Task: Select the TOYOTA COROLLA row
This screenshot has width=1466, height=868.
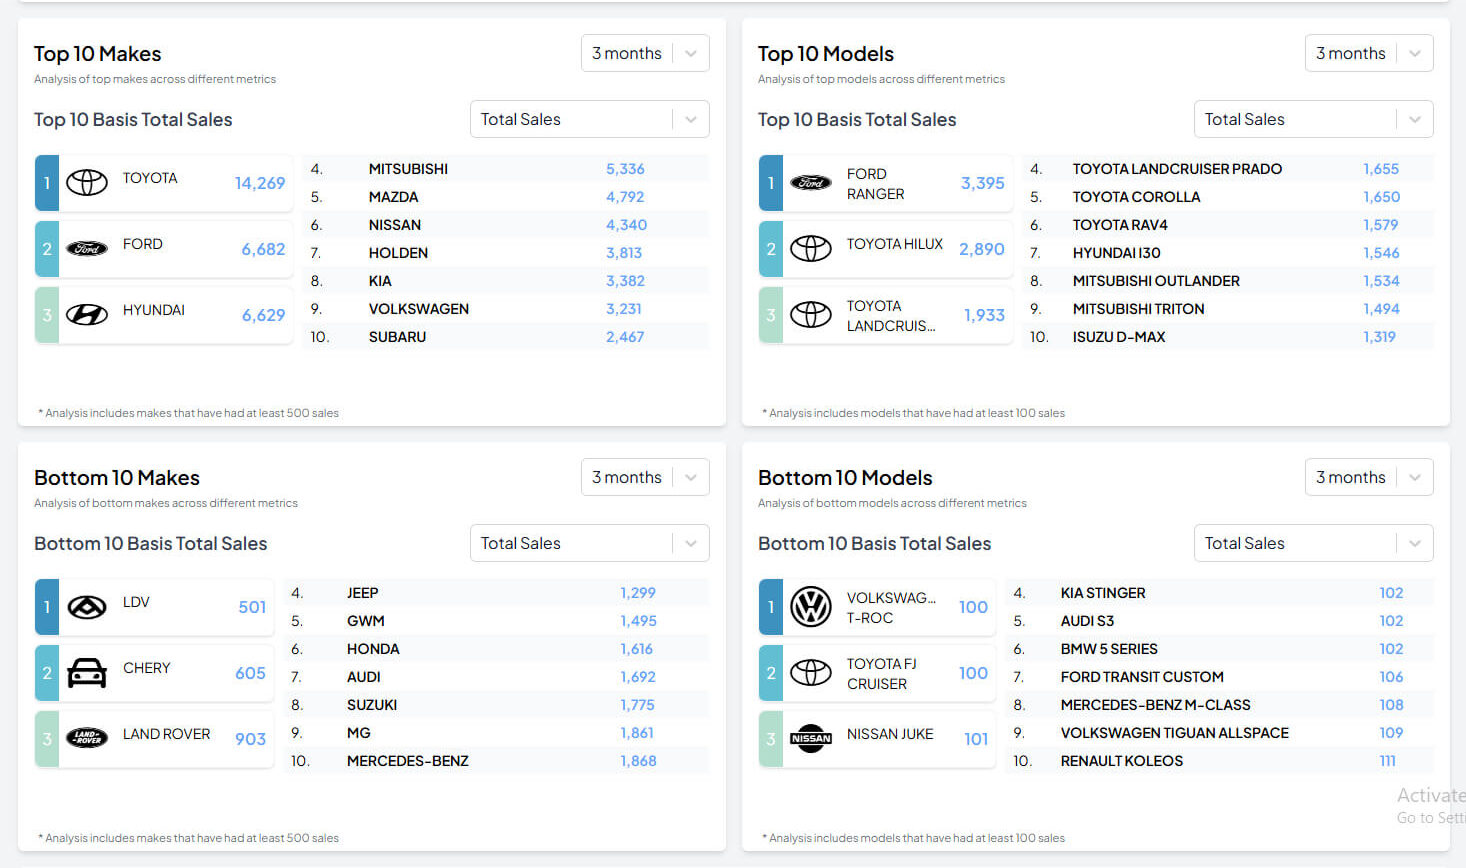Action: click(x=1228, y=197)
